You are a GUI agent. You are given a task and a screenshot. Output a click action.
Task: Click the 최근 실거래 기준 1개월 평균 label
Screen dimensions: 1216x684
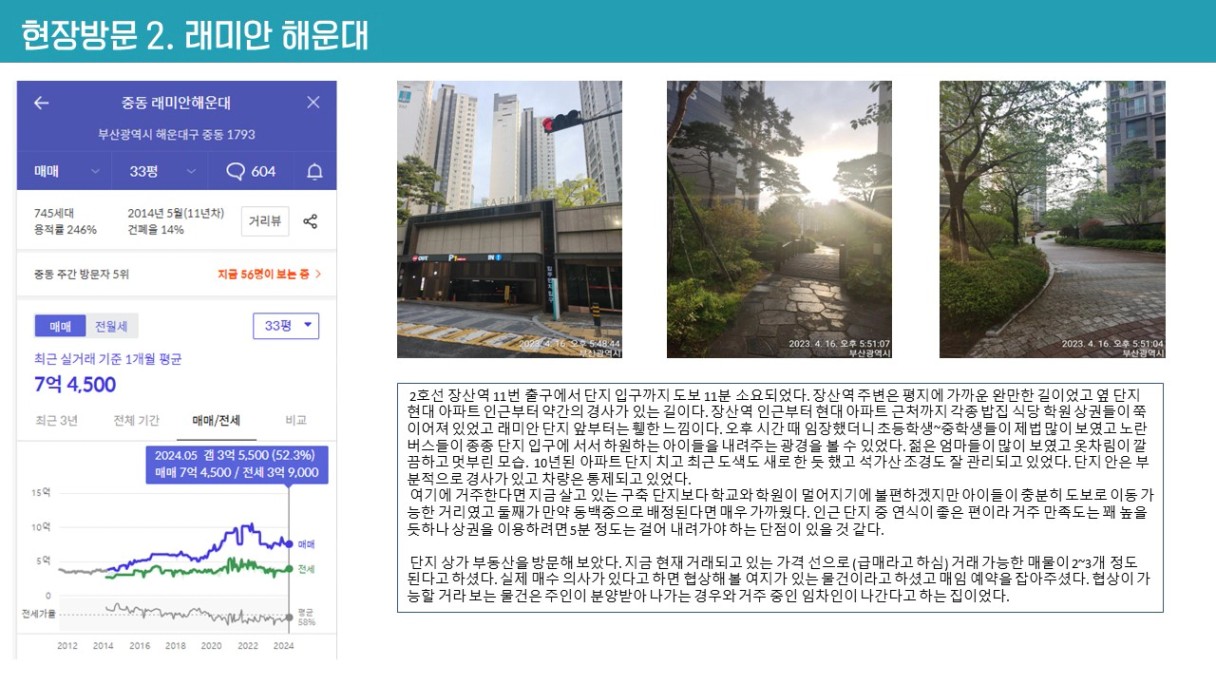pyautogui.click(x=108, y=359)
